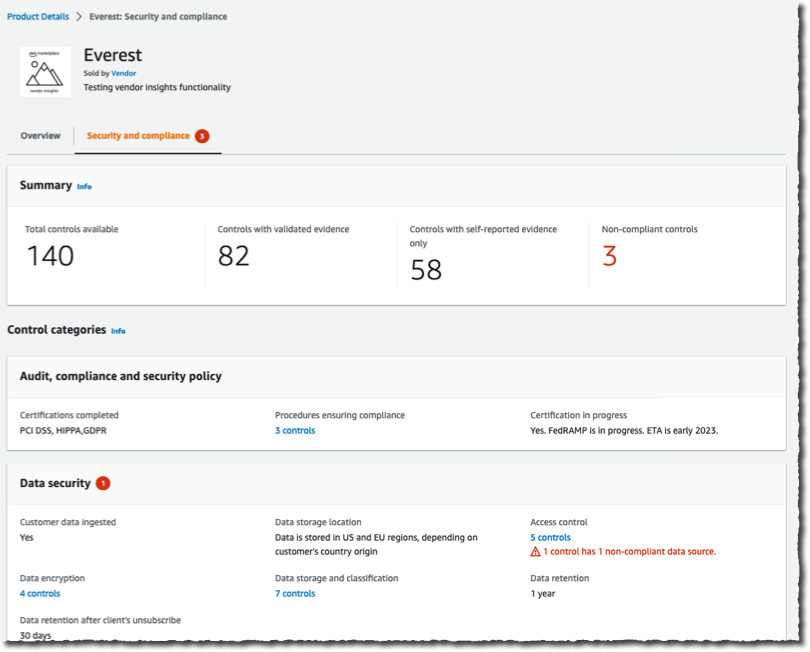This screenshot has height=652, width=810.
Task: Click the 82 validated evidence value
Action: coord(233,256)
